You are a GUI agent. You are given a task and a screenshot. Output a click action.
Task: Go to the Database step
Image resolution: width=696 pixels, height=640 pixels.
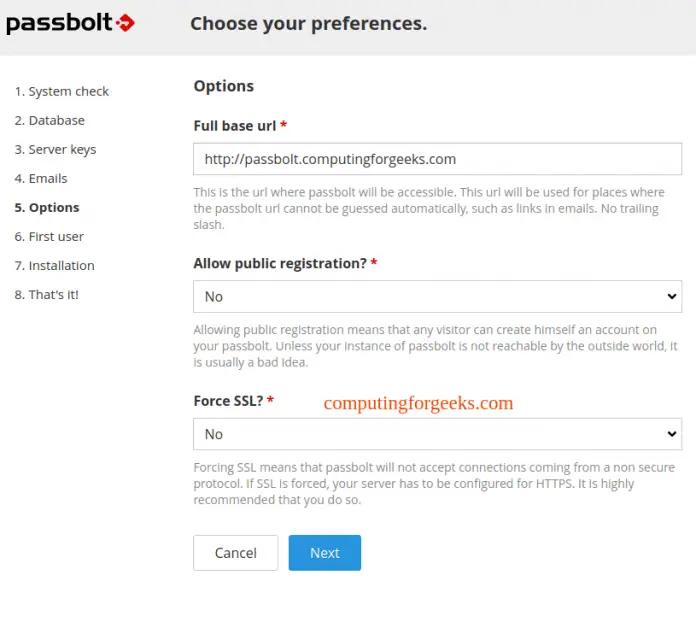pyautogui.click(x=50, y=120)
